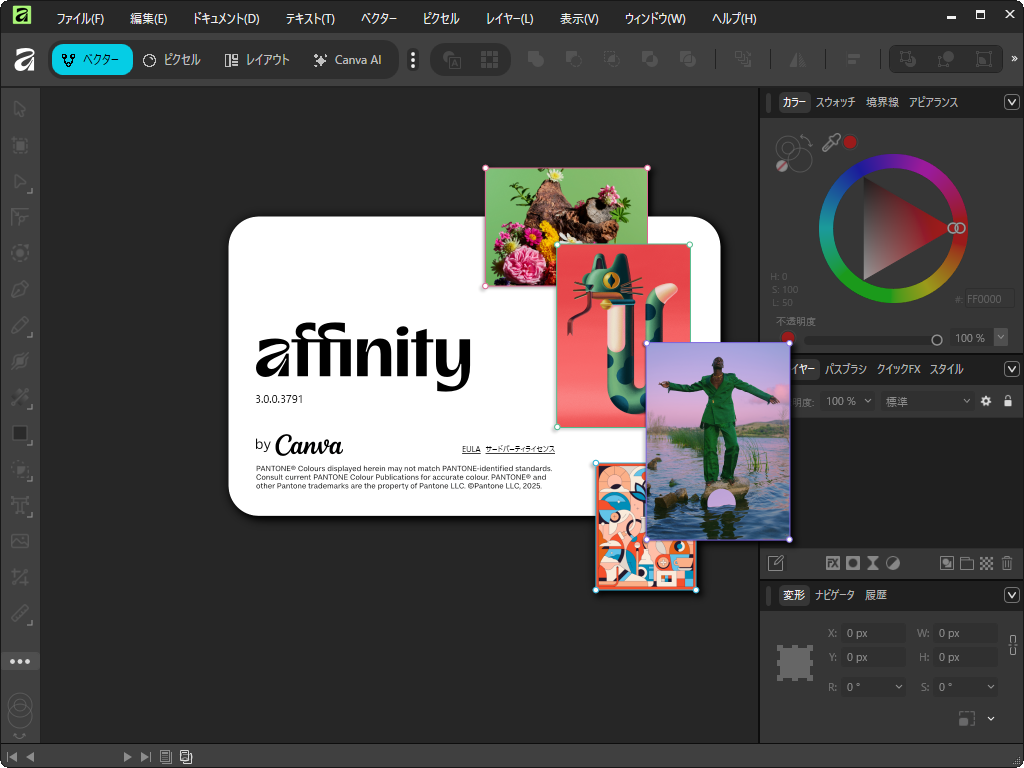
Task: Delete the layer using the trash icon
Action: [x=1007, y=563]
